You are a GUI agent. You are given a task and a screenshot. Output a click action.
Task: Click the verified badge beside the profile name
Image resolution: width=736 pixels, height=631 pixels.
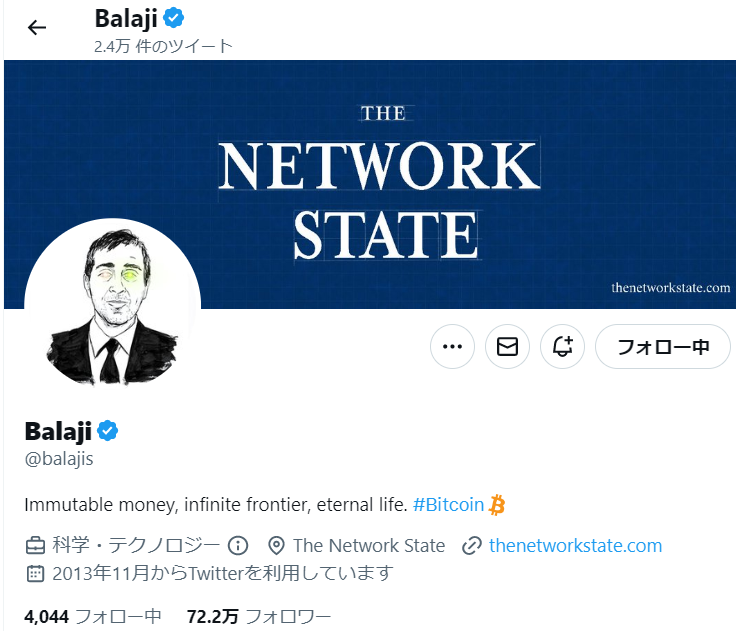pos(107,431)
